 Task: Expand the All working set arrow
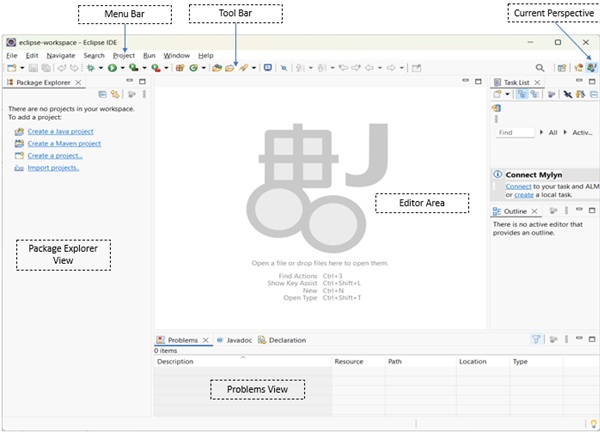[x=541, y=132]
